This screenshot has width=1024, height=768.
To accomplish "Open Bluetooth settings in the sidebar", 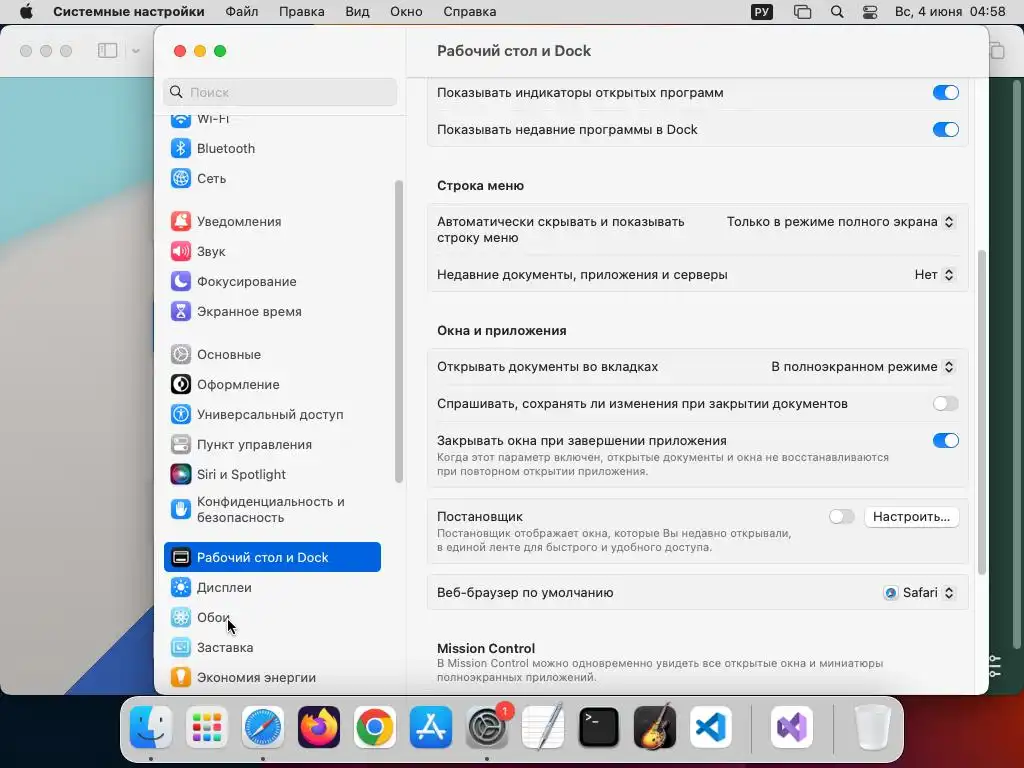I will coord(225,148).
